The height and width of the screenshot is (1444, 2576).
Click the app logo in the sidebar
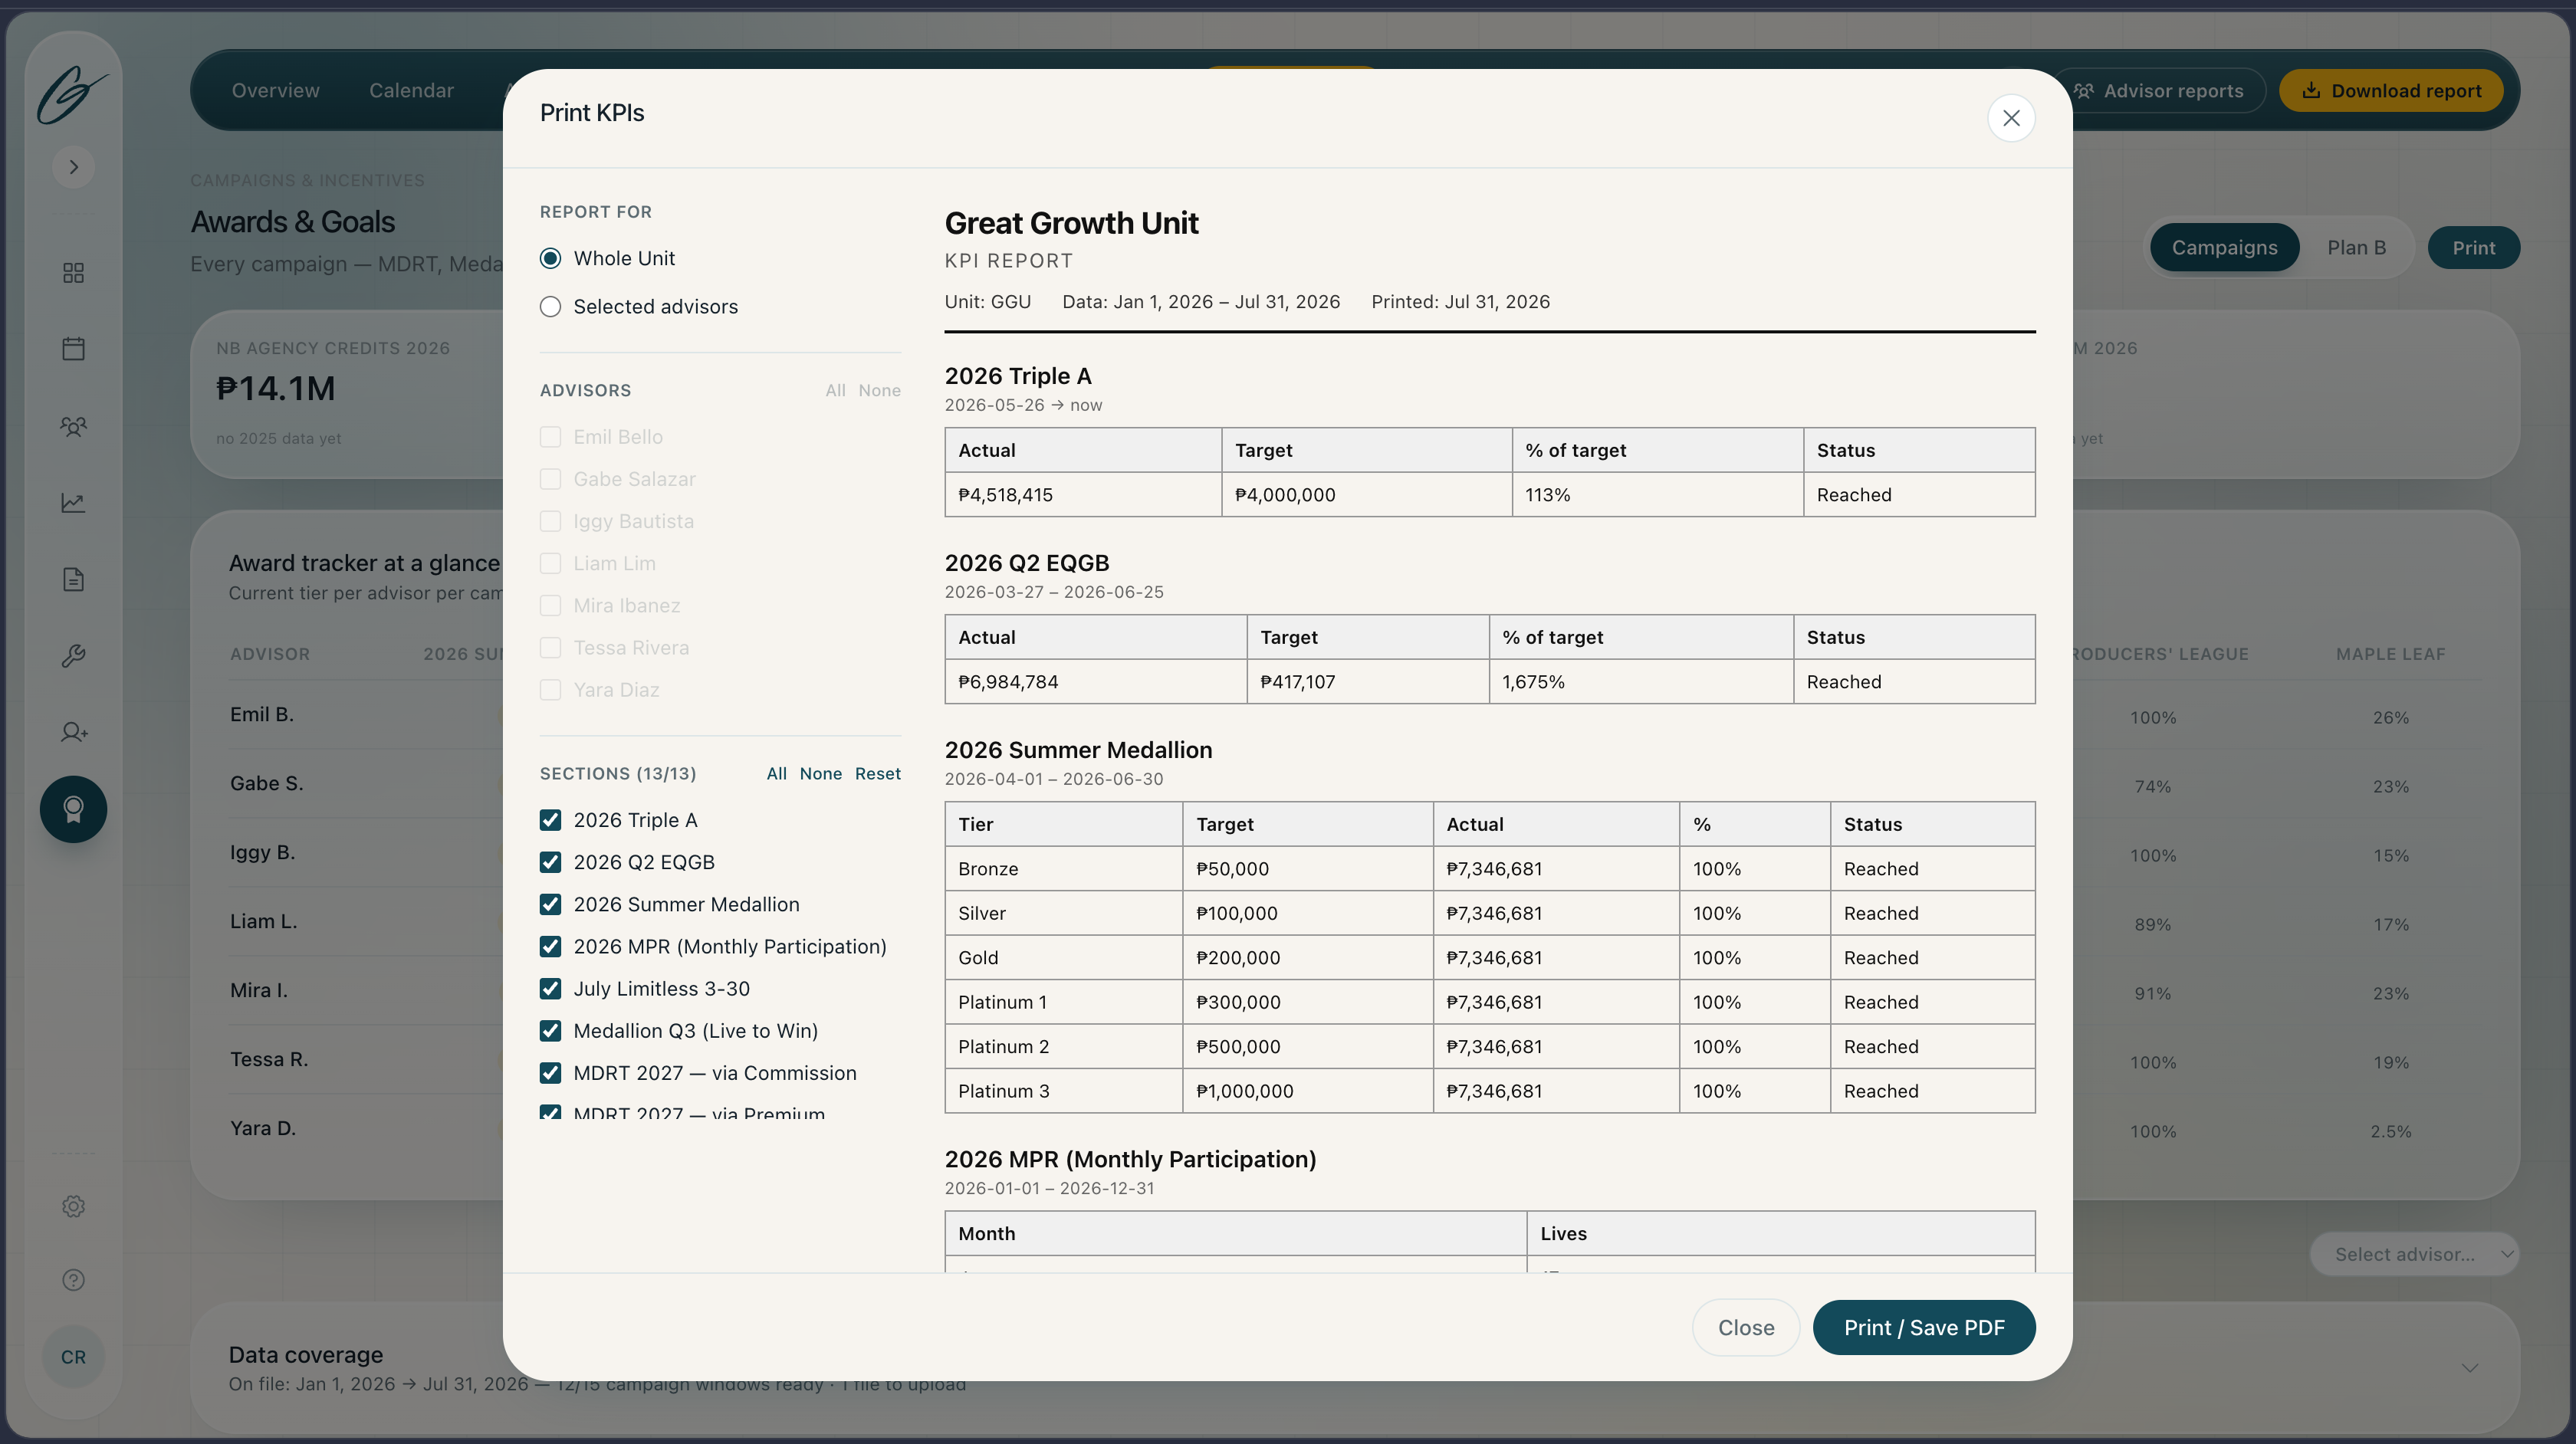[x=71, y=95]
